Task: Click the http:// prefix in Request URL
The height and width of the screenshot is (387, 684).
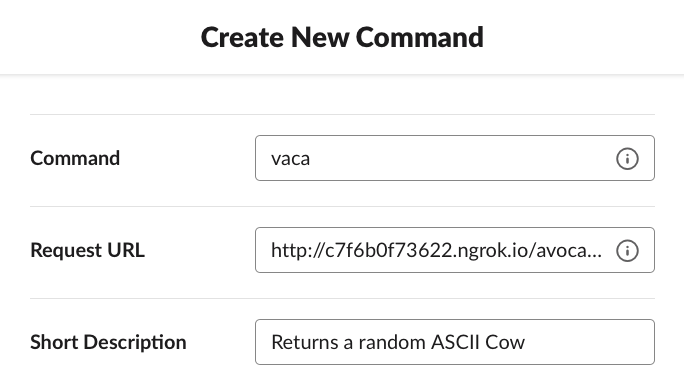Action: (298, 251)
